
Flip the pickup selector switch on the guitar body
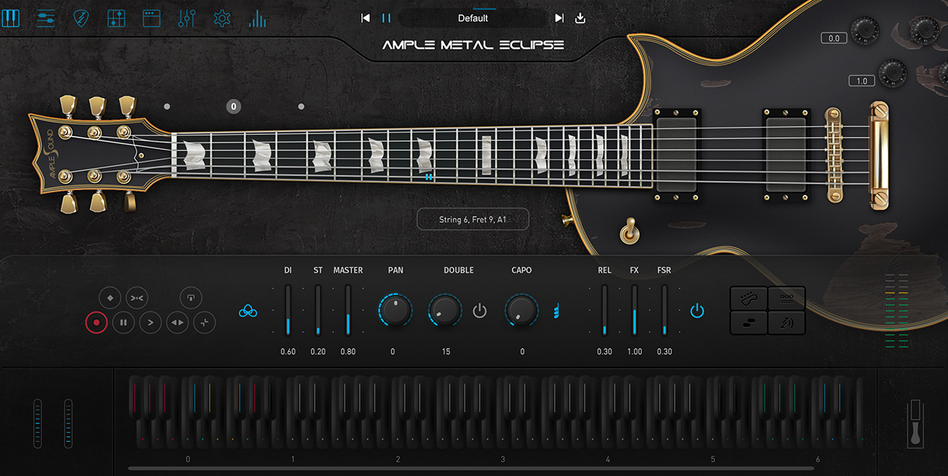click(630, 231)
